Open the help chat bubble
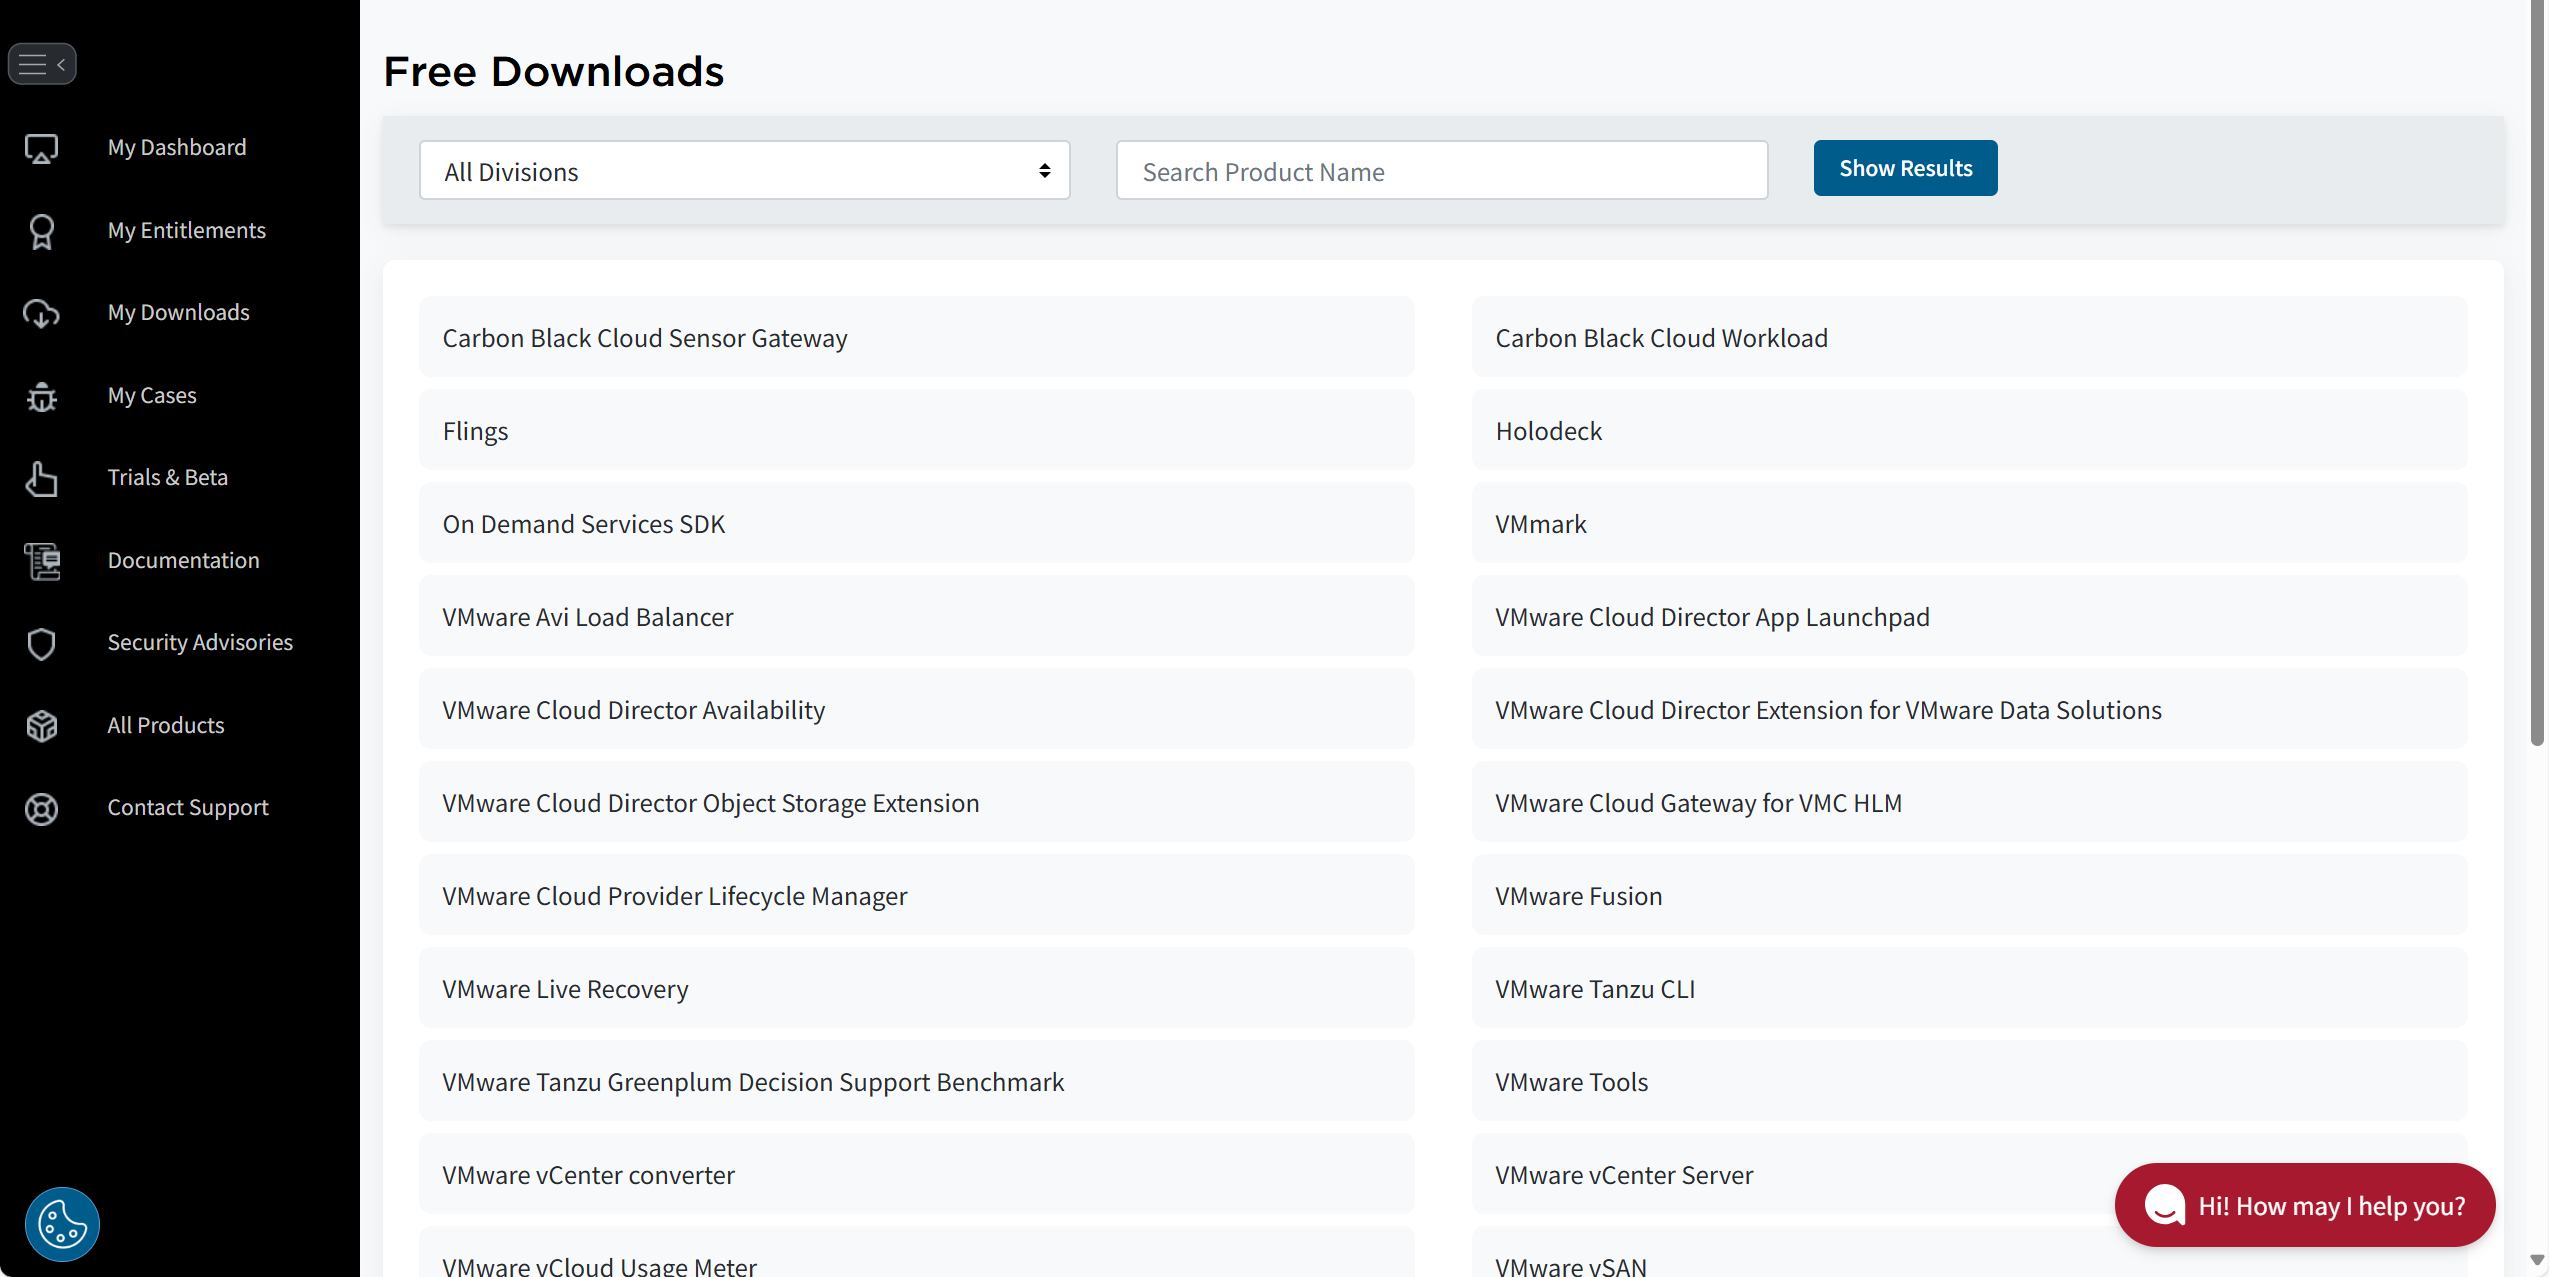2549x1277 pixels. (2302, 1204)
